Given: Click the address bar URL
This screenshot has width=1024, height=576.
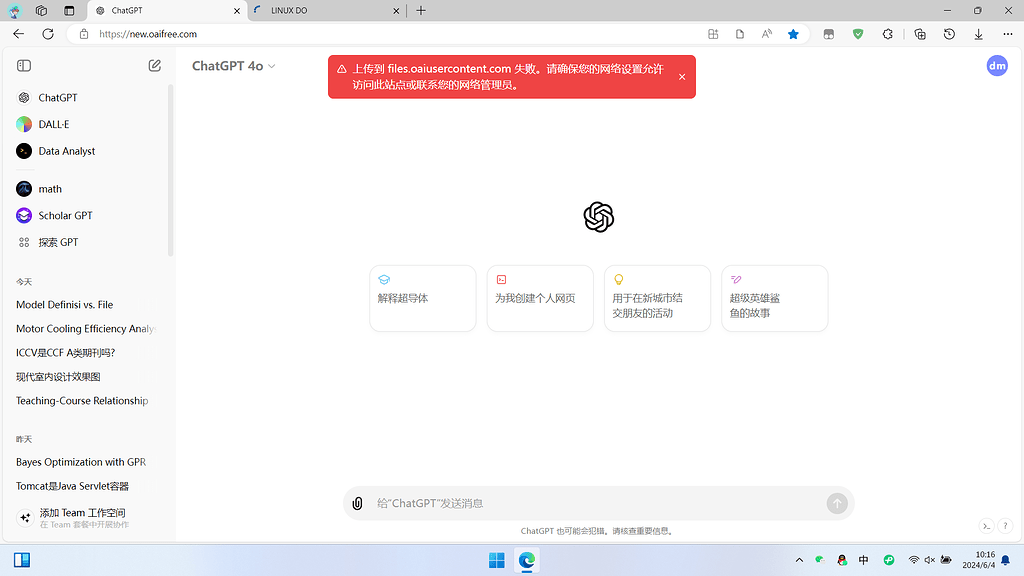Looking at the screenshot, I should (148, 34).
